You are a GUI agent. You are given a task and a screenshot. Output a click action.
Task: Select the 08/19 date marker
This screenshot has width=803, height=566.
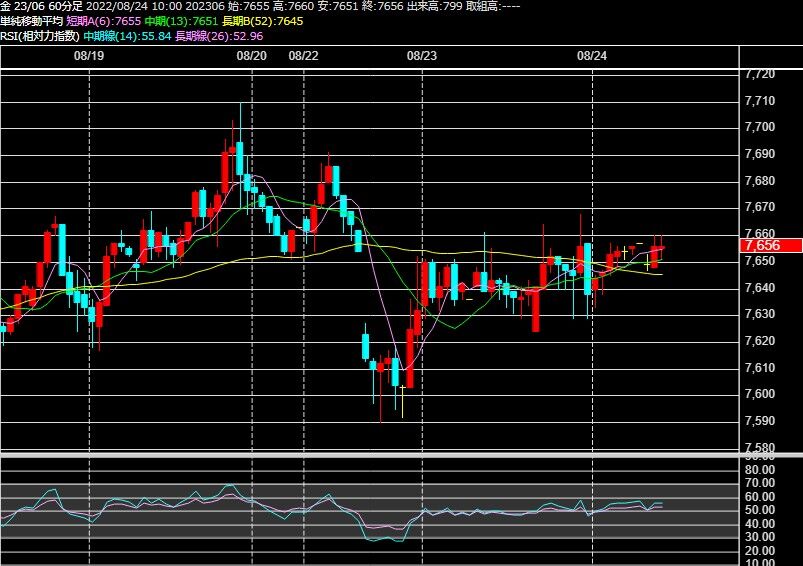click(x=89, y=55)
